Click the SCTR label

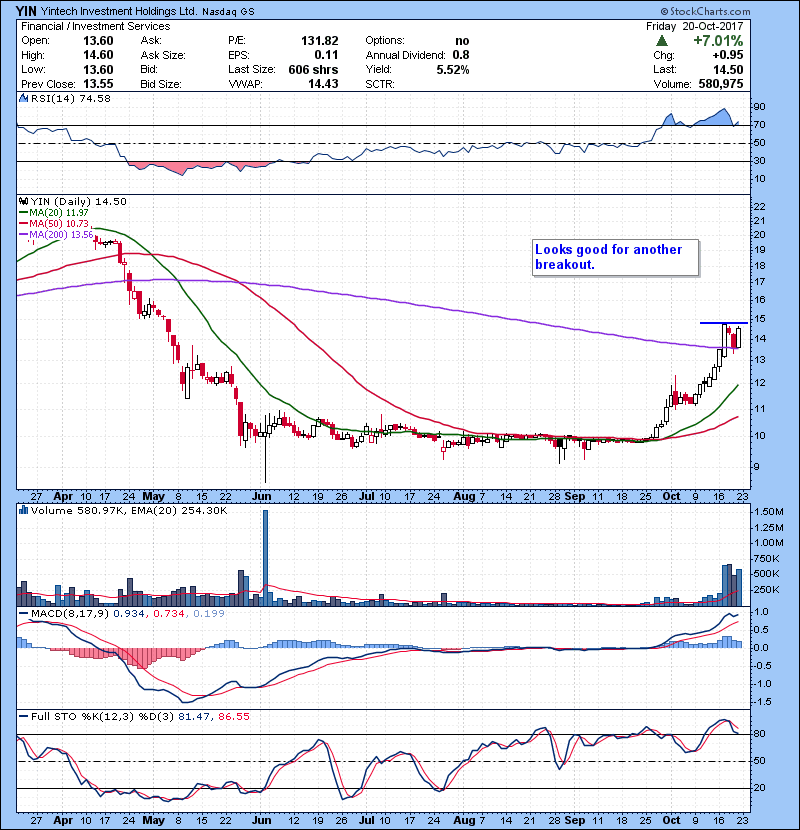point(380,84)
